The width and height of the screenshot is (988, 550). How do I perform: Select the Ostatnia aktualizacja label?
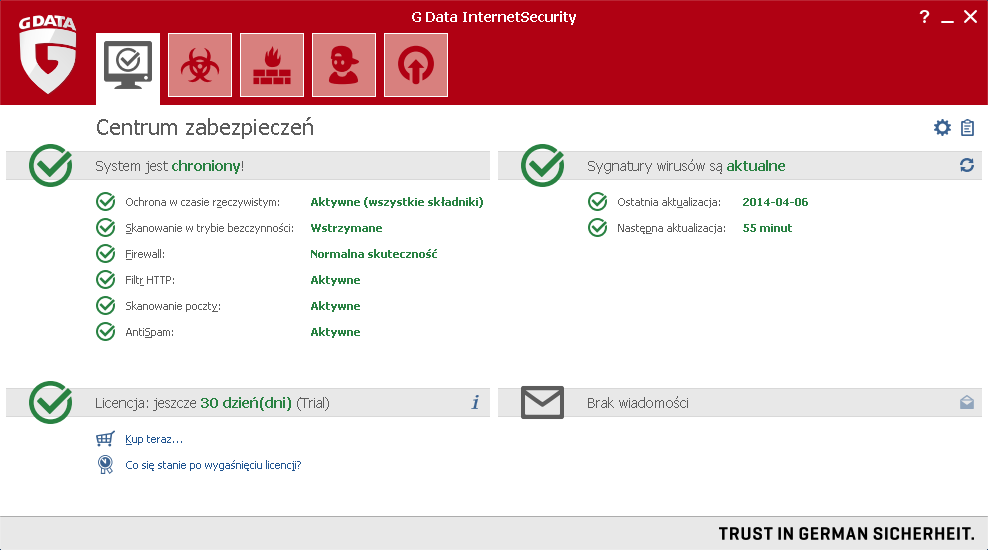[669, 202]
